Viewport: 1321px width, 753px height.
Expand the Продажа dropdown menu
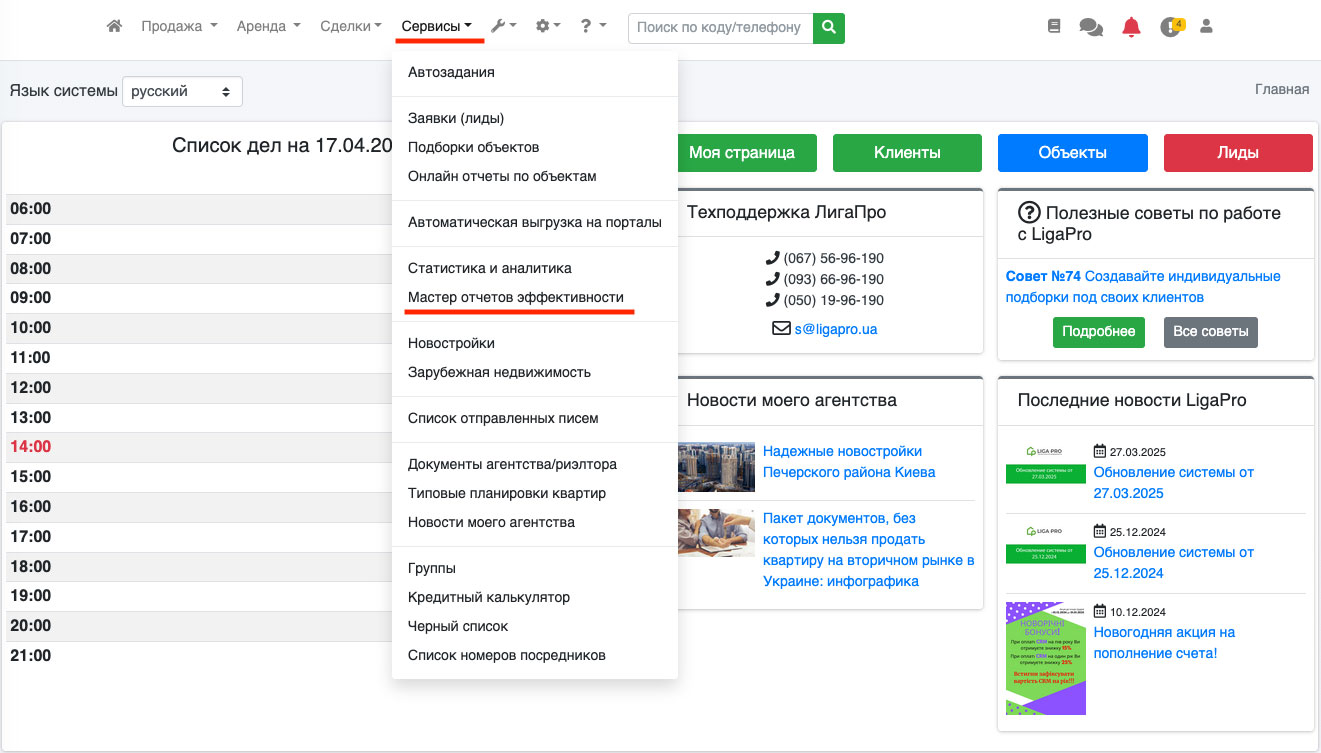click(x=179, y=27)
